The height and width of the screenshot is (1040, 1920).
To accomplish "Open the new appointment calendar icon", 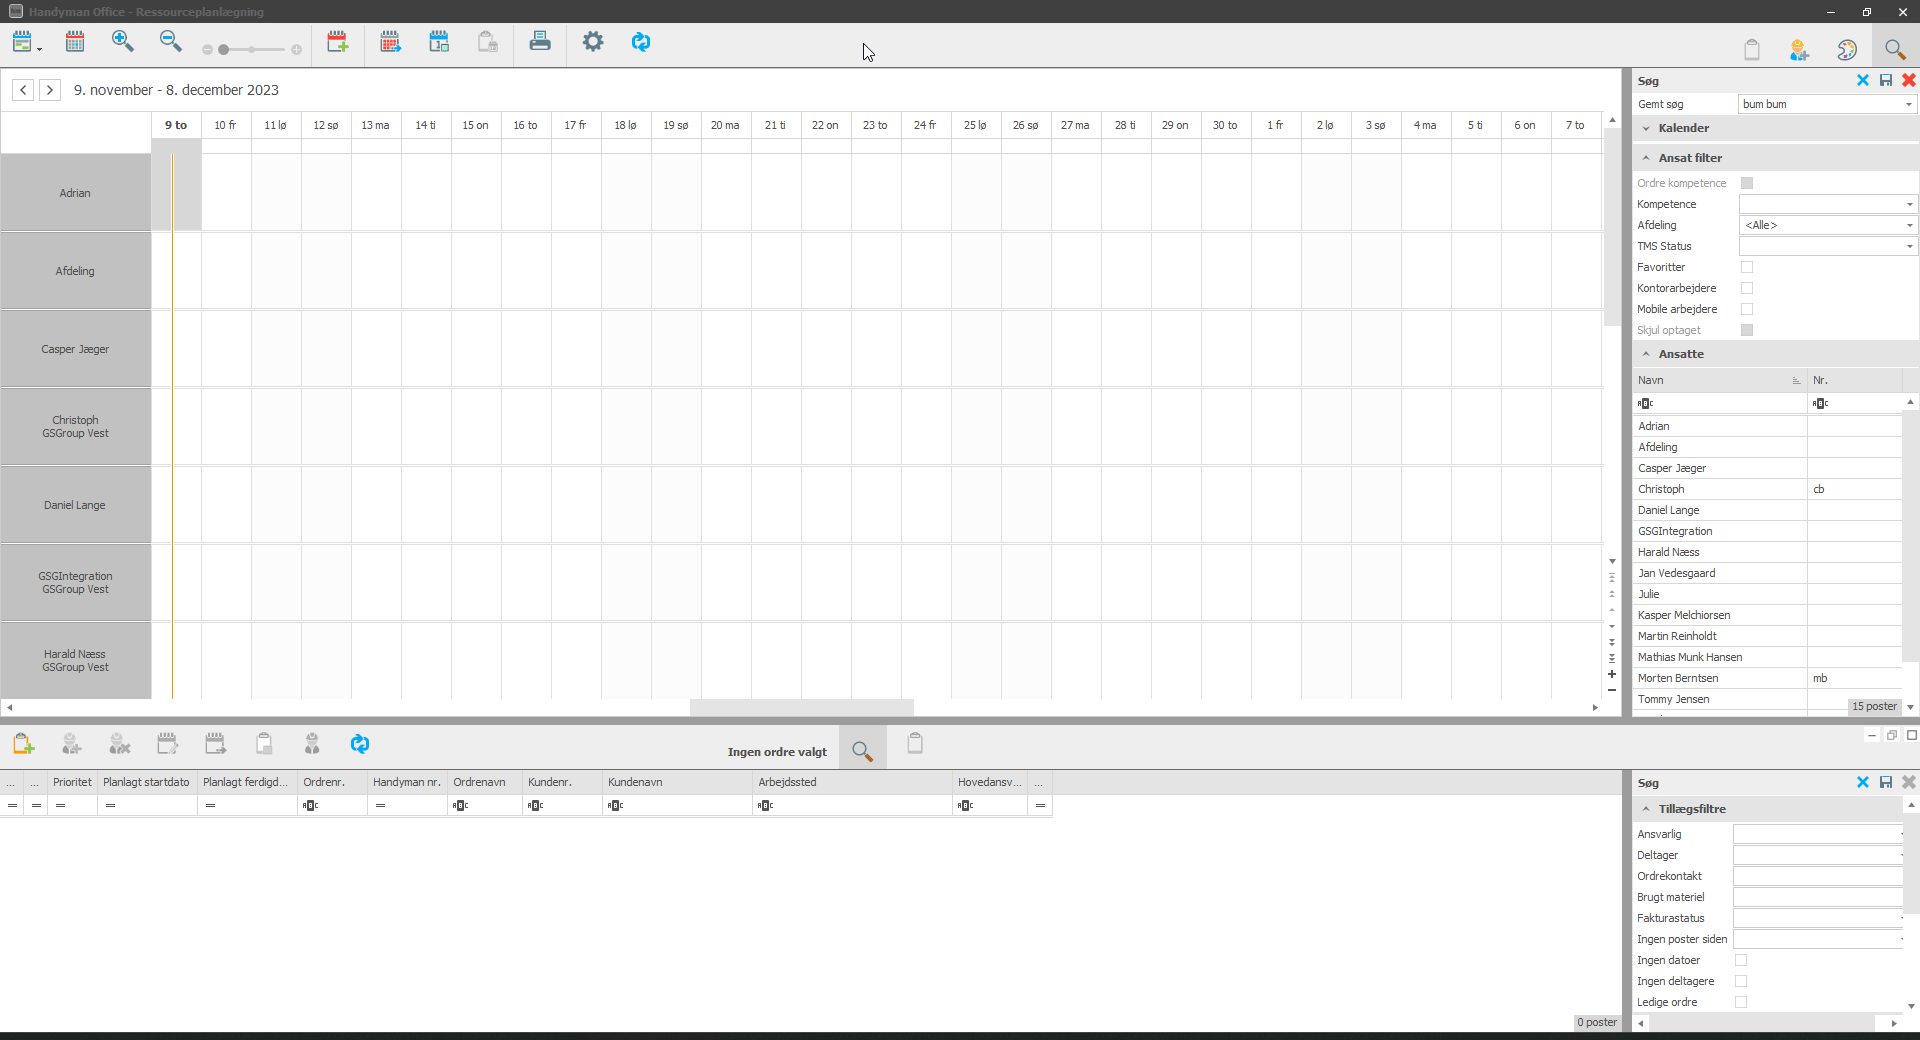I will pyautogui.click(x=338, y=42).
